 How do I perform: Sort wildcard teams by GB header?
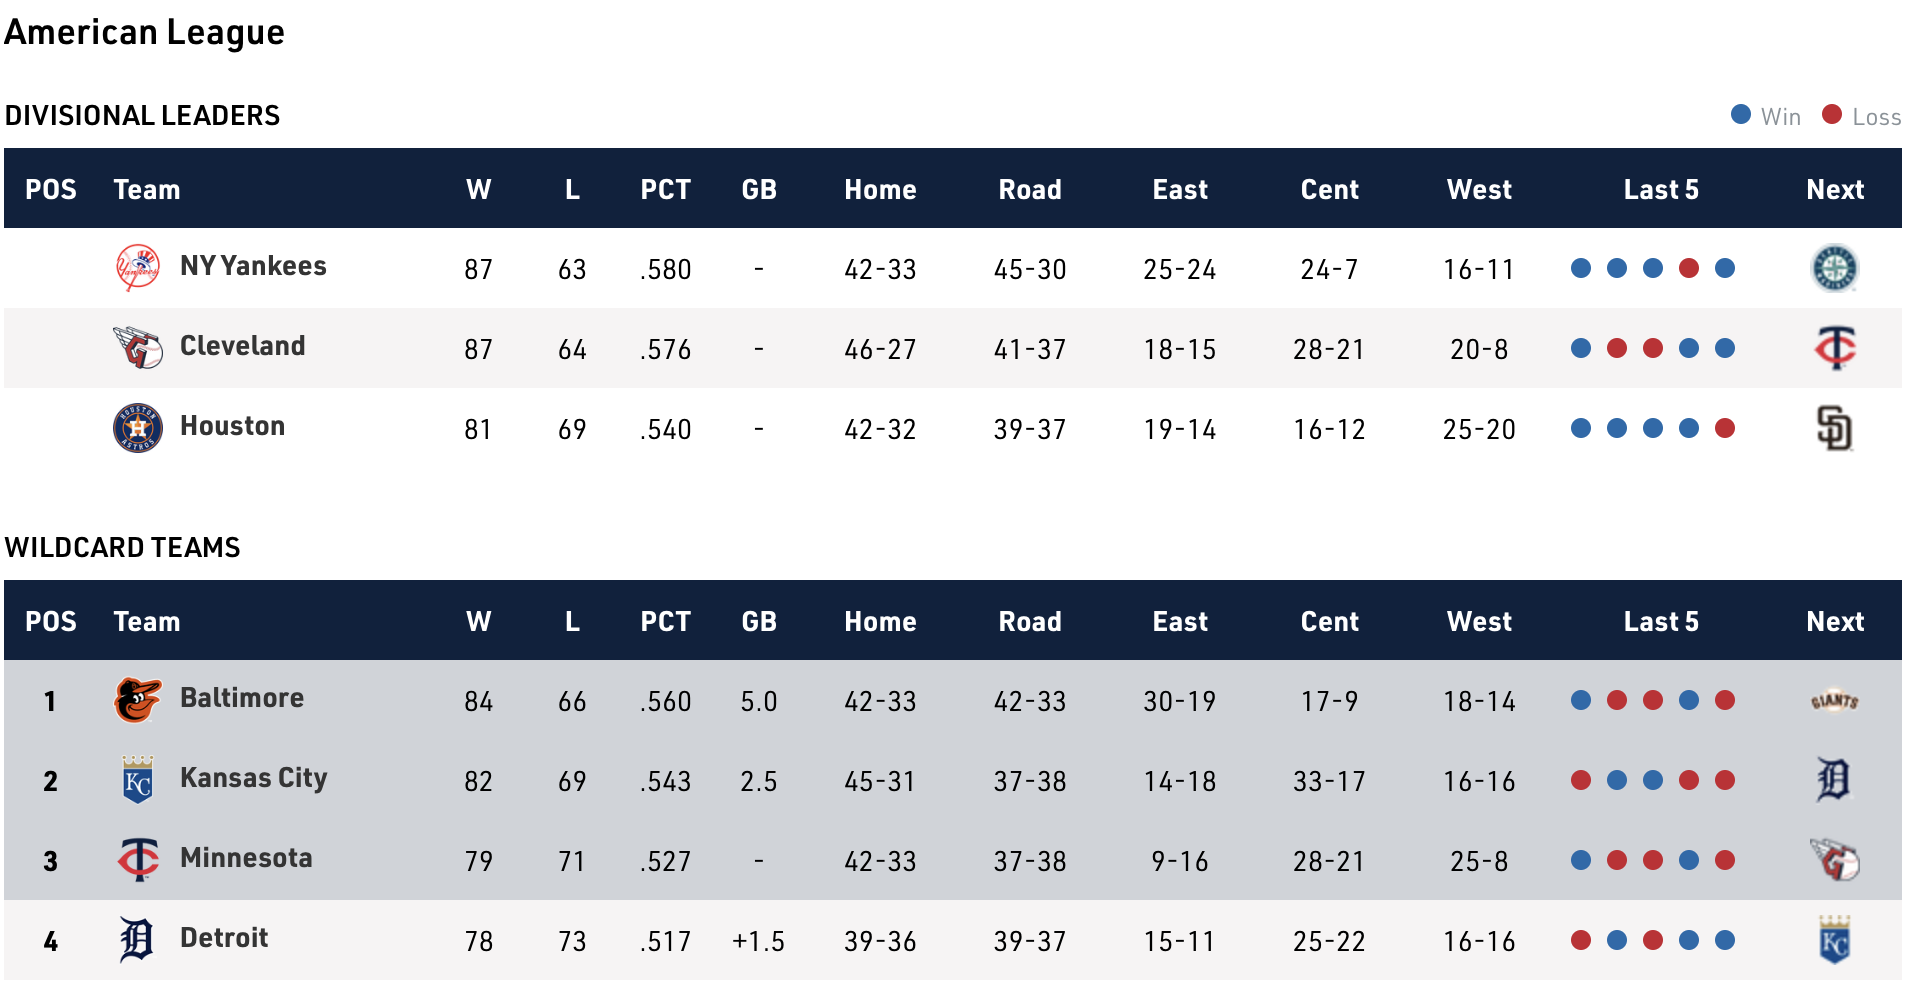pos(759,621)
